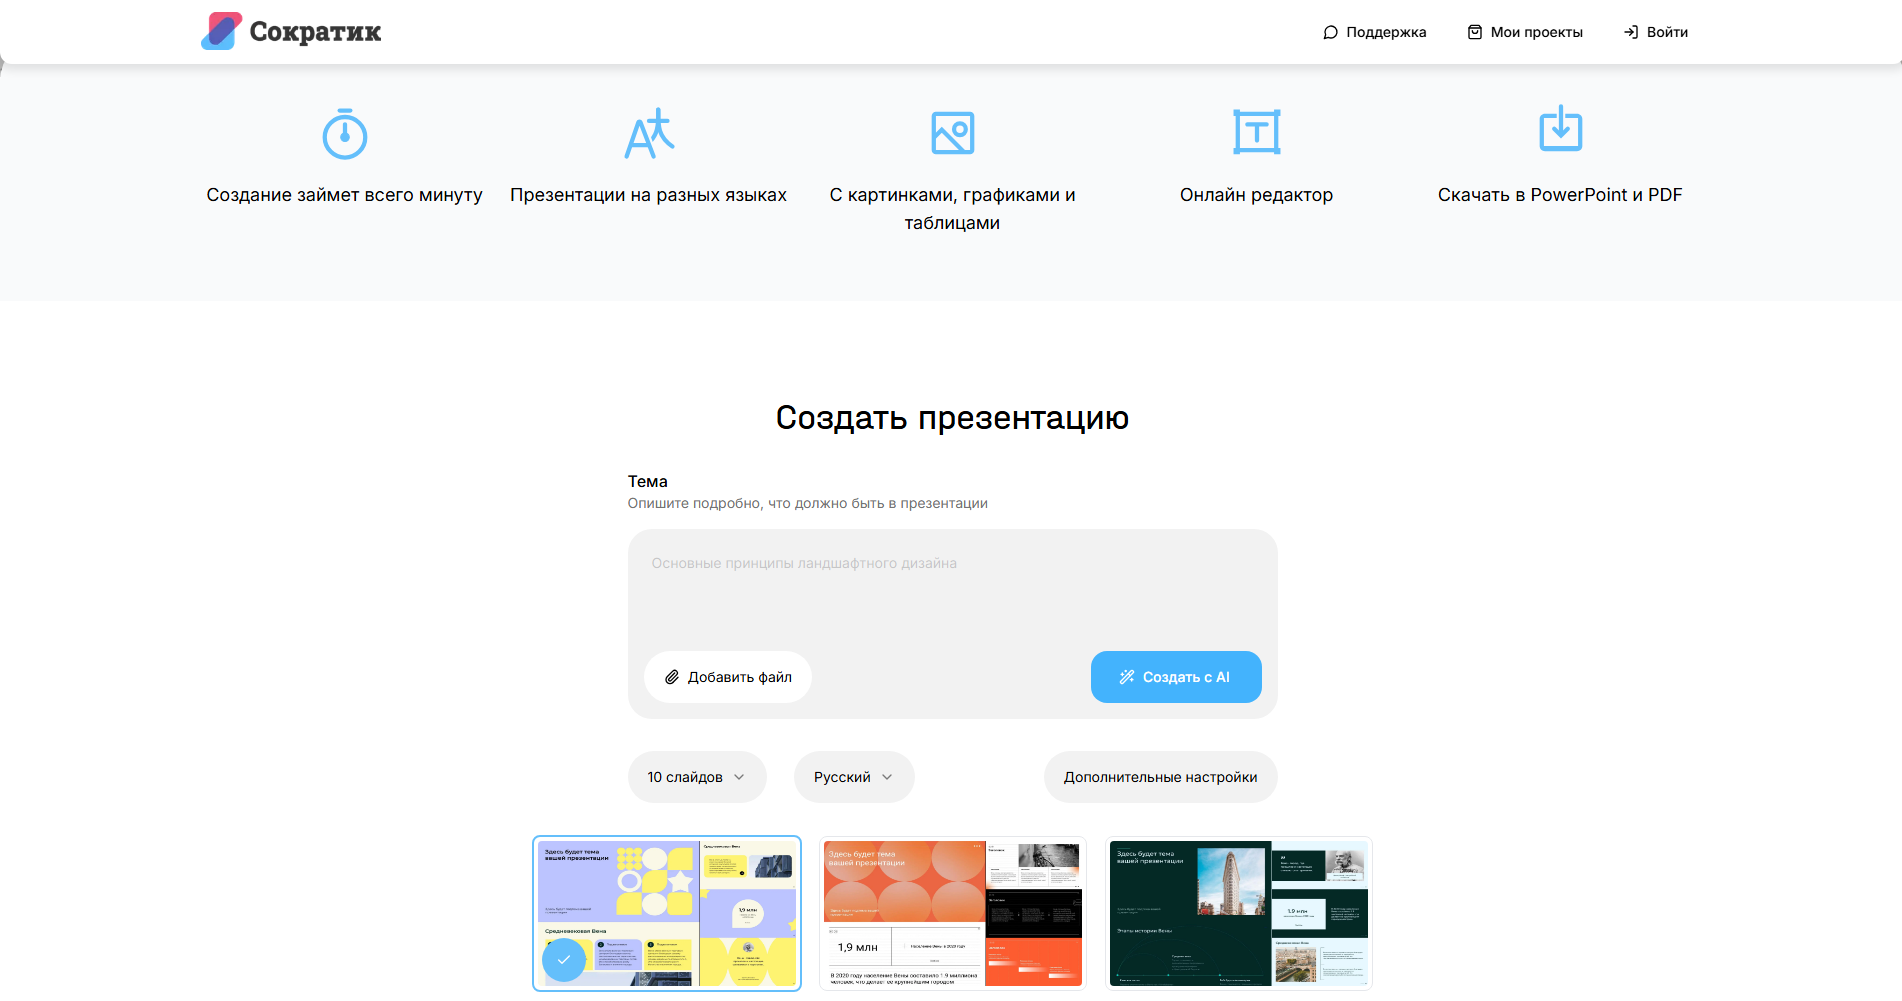Open the 10 слайдов dropdown

697,777
